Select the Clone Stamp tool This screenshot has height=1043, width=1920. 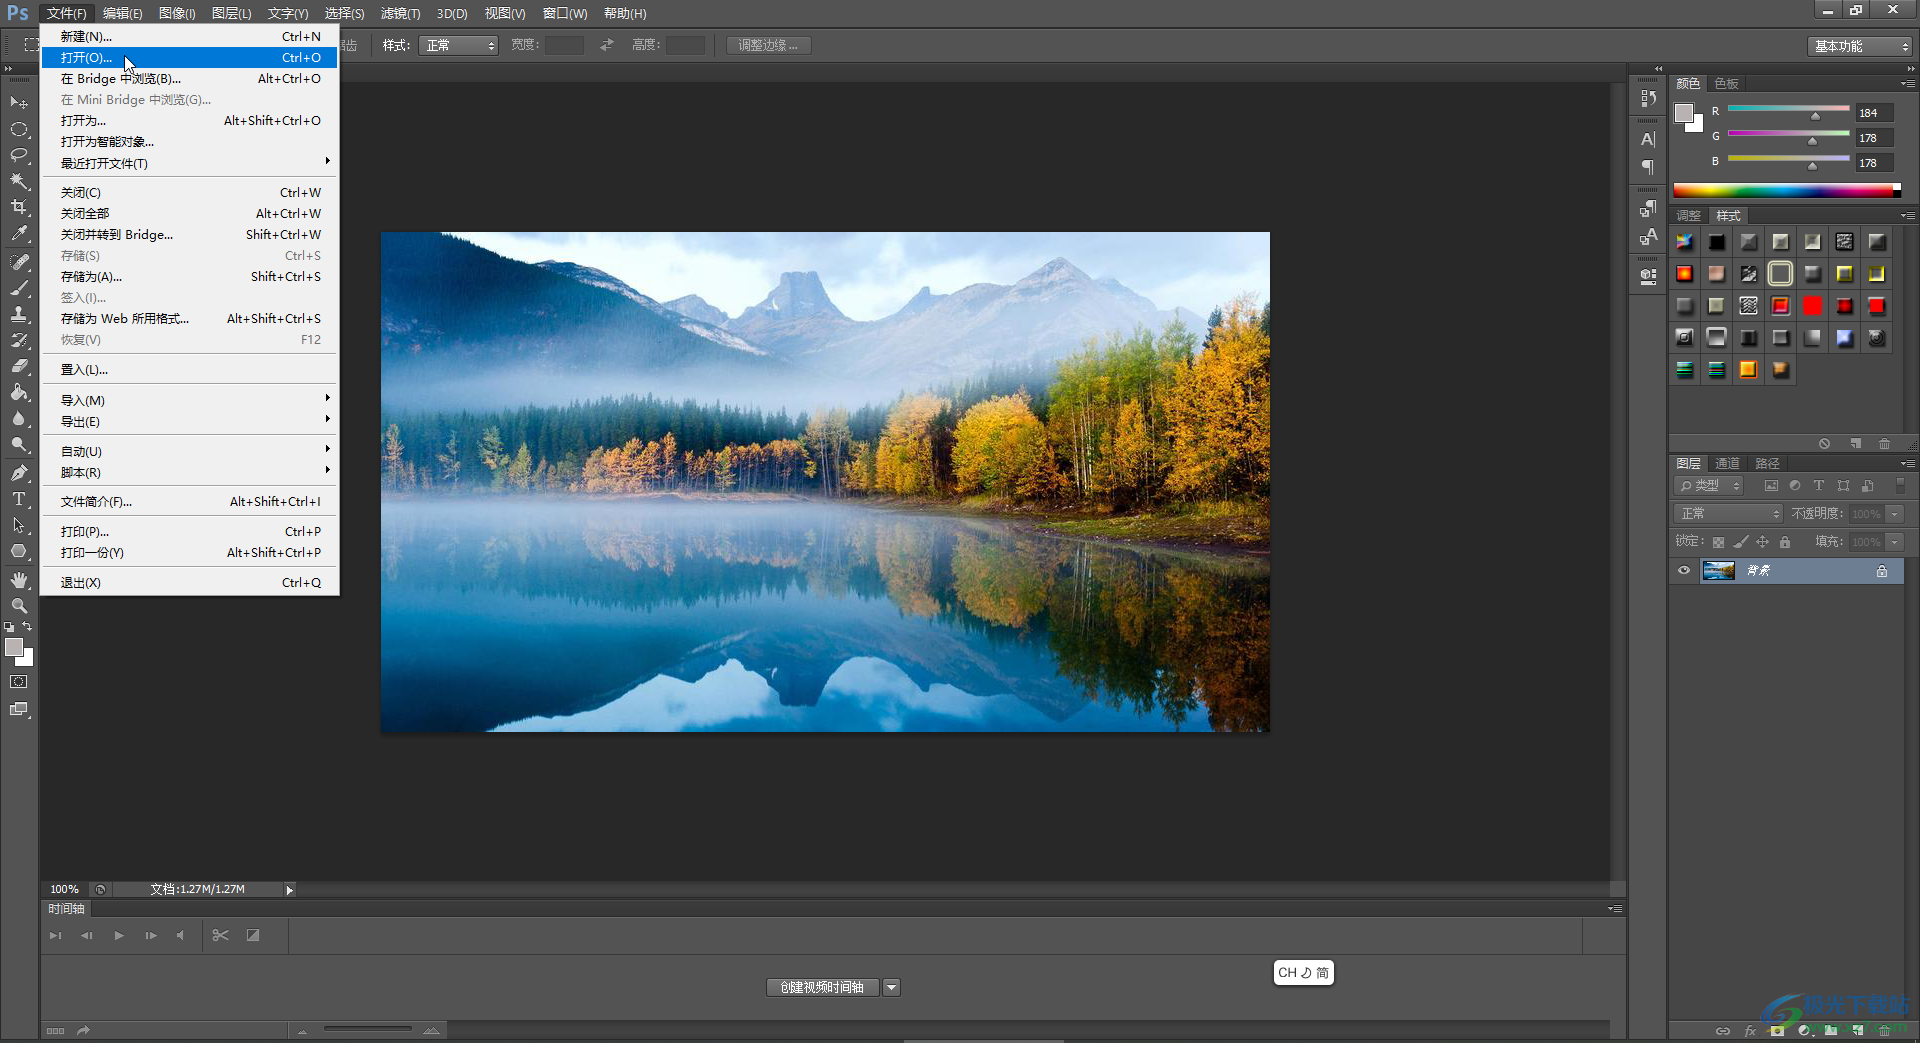[19, 314]
